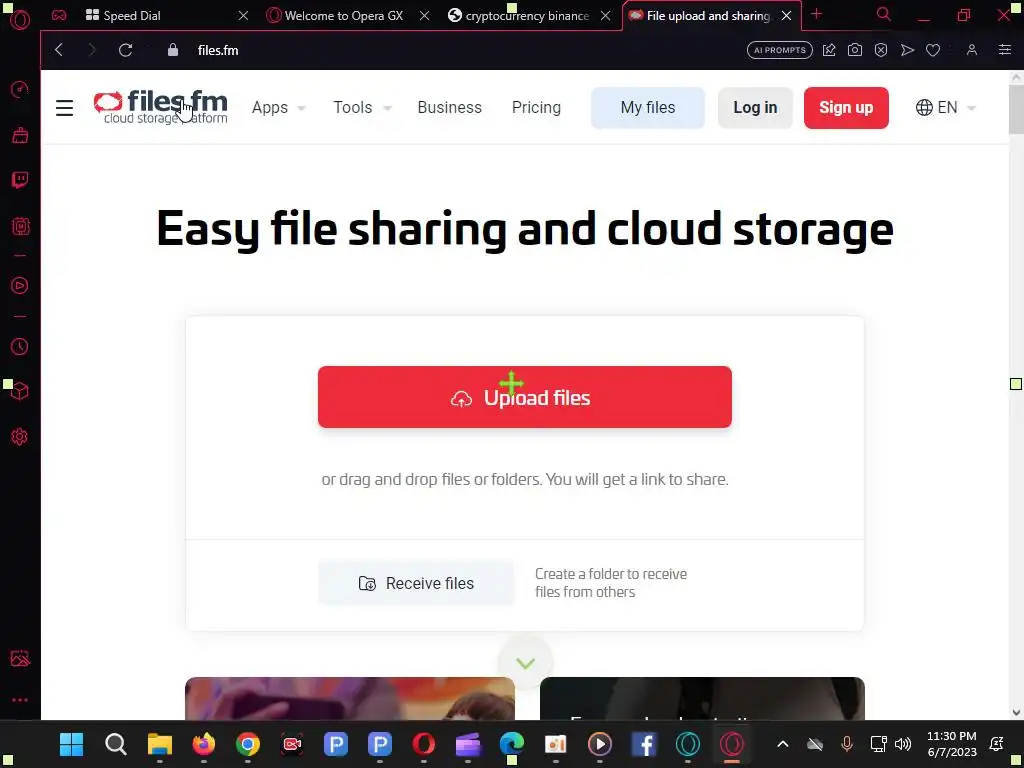The width and height of the screenshot is (1024, 768).
Task: Click the snapshot camera icon in address bar
Action: pyautogui.click(x=855, y=50)
